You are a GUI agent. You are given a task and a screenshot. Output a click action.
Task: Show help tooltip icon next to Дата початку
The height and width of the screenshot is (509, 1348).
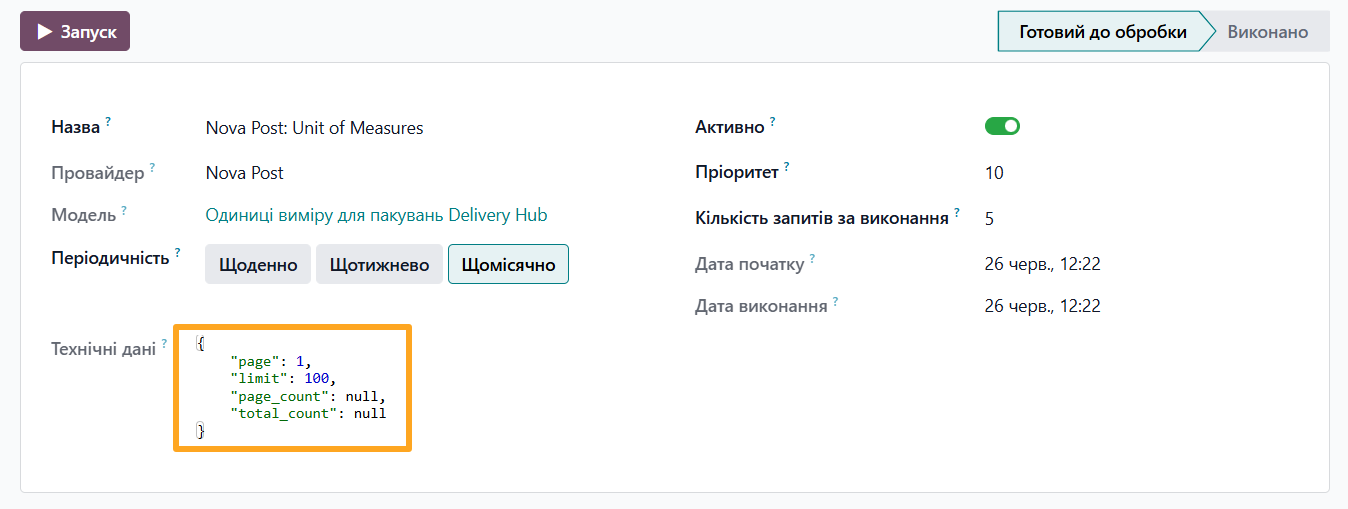(812, 259)
